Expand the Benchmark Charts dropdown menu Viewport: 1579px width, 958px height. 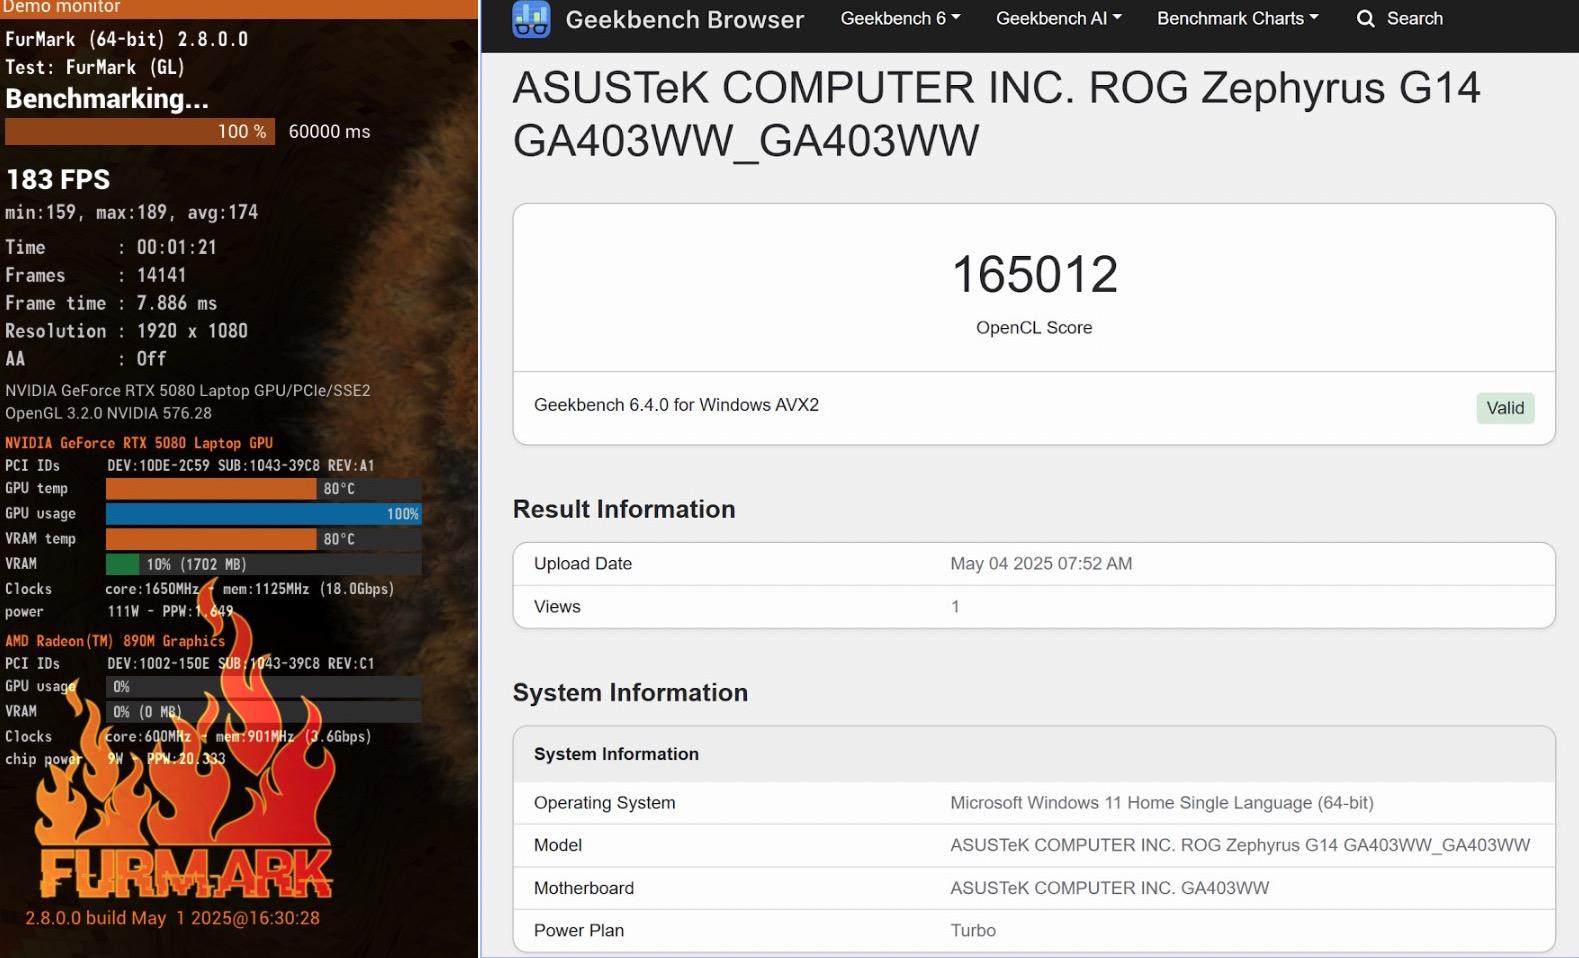pos(1238,18)
